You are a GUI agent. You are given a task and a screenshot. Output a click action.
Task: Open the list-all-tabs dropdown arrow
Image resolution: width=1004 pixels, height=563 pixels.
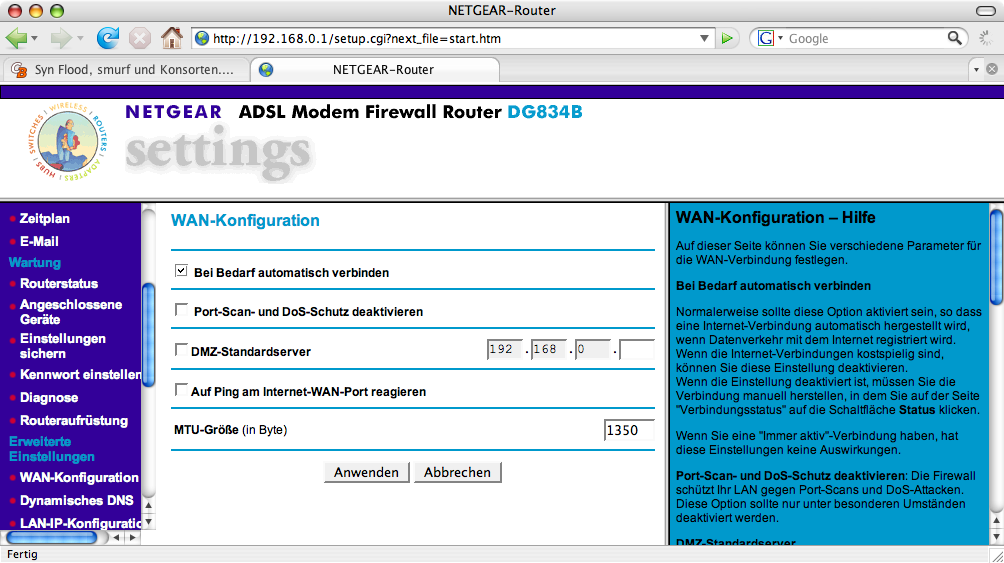pos(976,69)
